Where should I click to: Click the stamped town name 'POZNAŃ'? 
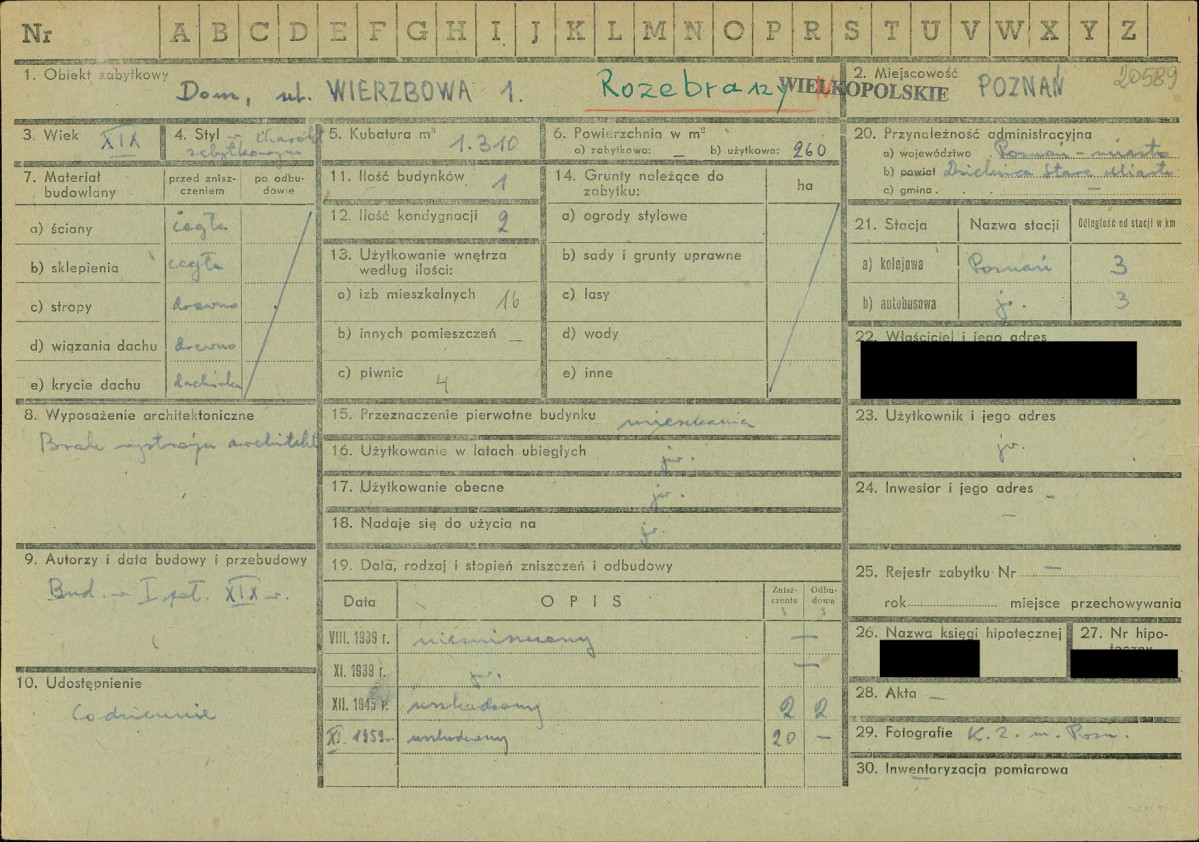(1021, 86)
